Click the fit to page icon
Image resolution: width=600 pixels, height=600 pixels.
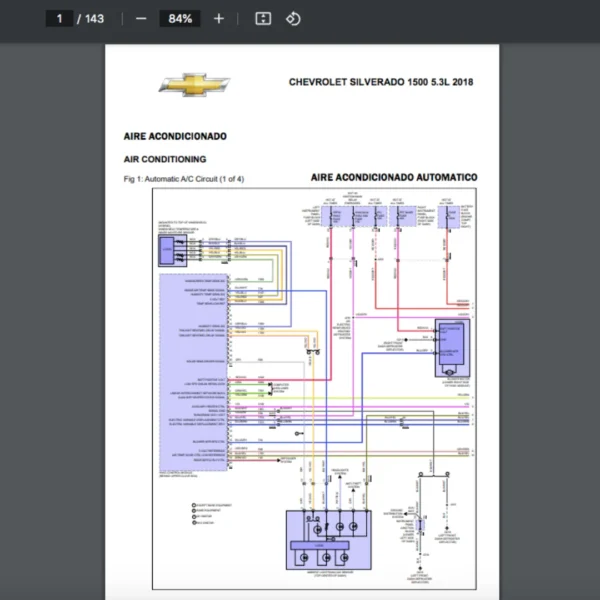[263, 18]
